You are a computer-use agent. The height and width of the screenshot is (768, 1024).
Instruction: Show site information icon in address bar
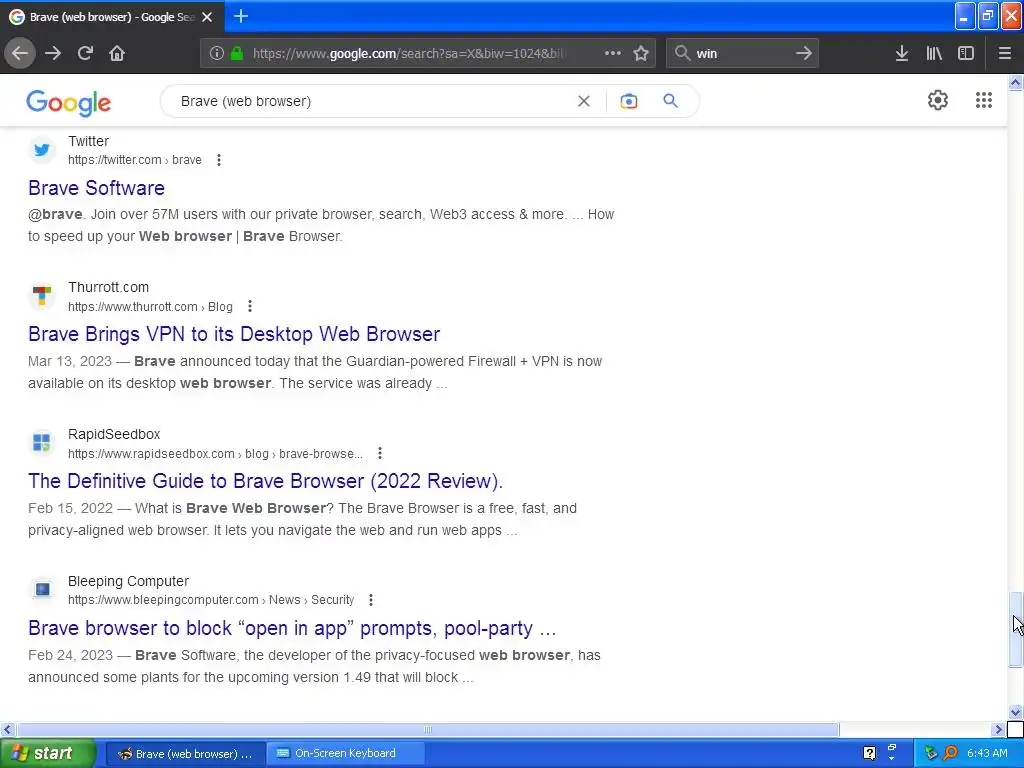pos(217,53)
